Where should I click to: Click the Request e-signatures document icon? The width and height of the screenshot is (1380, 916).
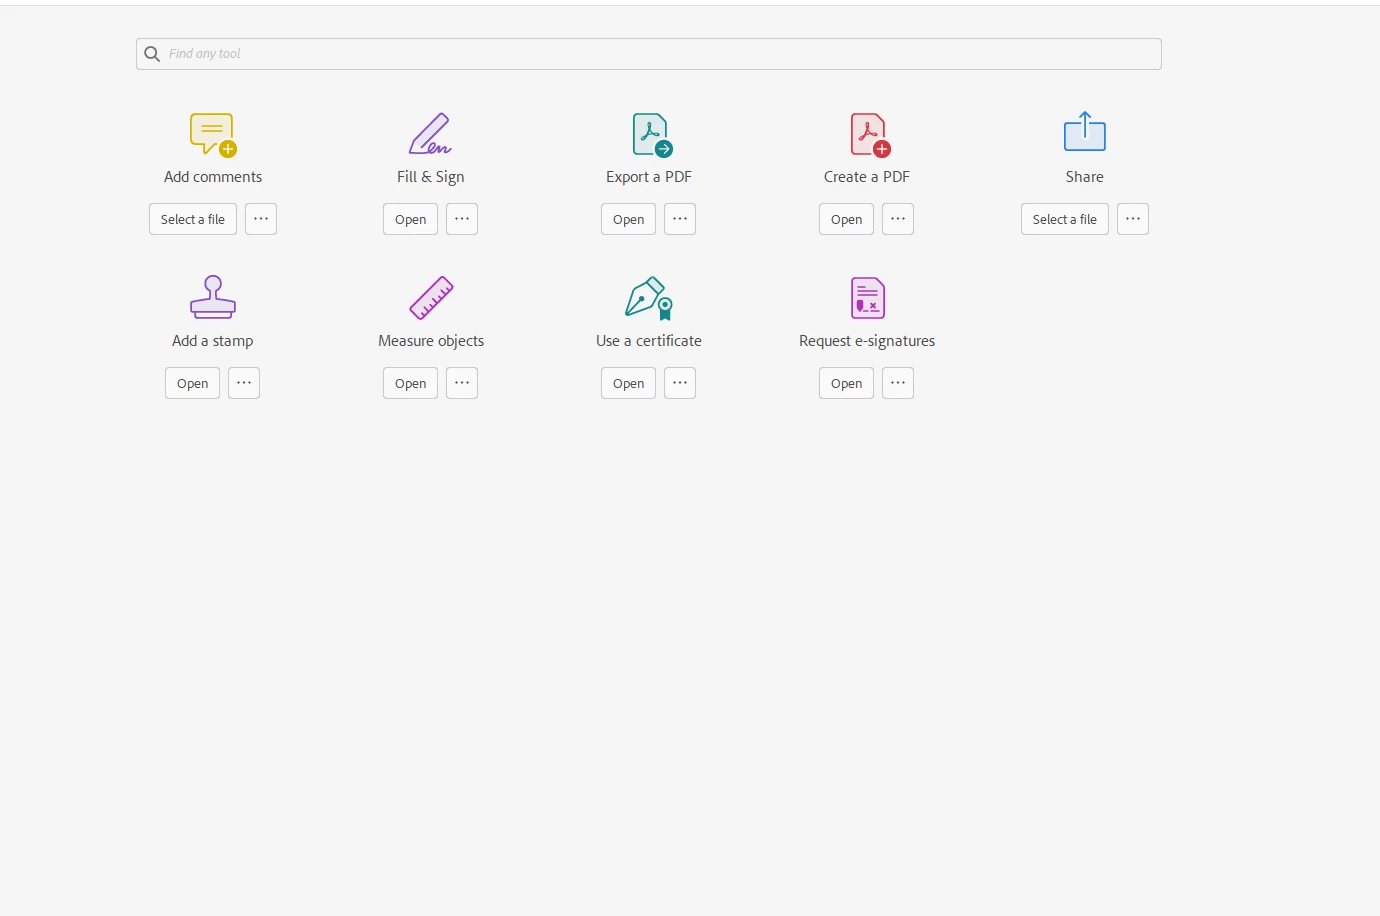pos(868,298)
